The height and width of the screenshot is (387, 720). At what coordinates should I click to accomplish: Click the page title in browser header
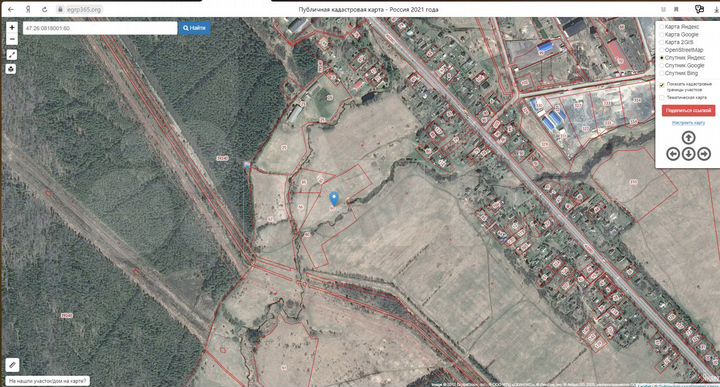pos(368,9)
